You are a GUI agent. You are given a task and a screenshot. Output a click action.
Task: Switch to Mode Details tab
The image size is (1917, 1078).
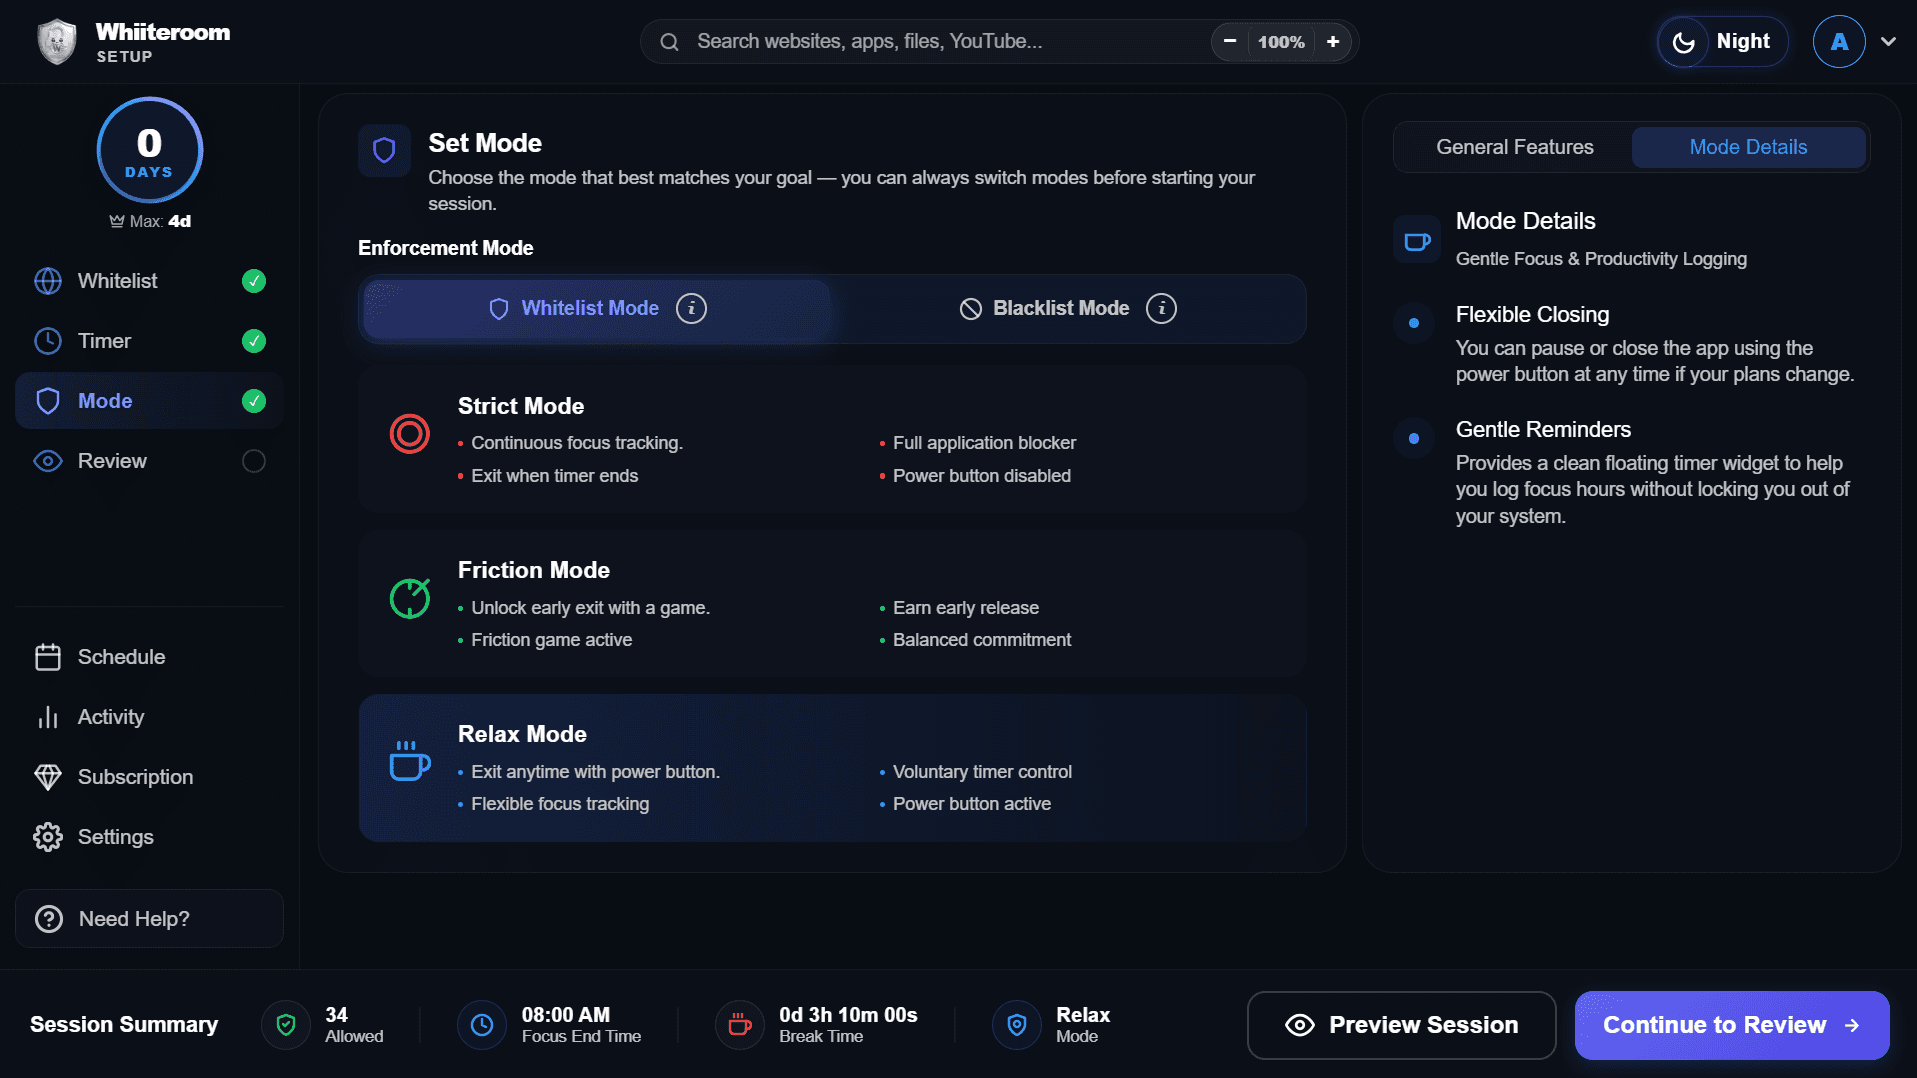(x=1748, y=147)
